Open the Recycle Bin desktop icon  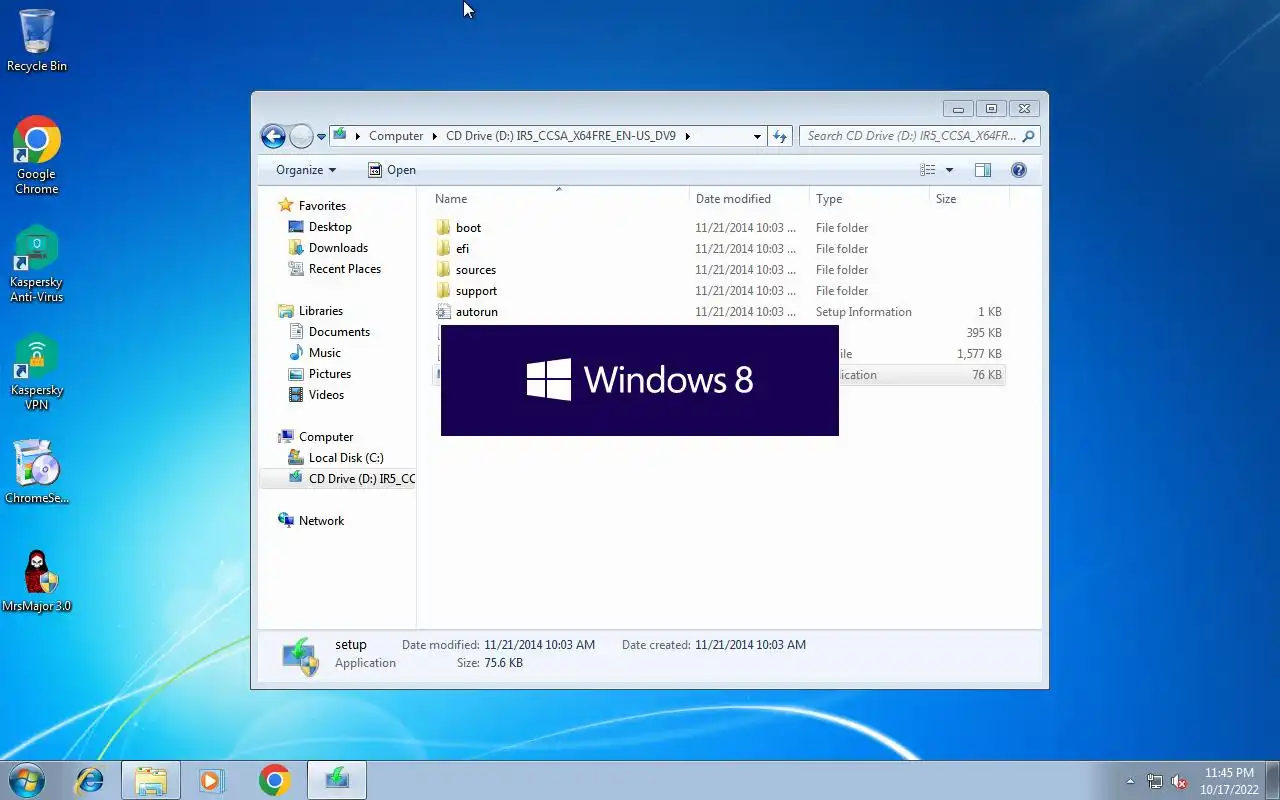pos(37,40)
